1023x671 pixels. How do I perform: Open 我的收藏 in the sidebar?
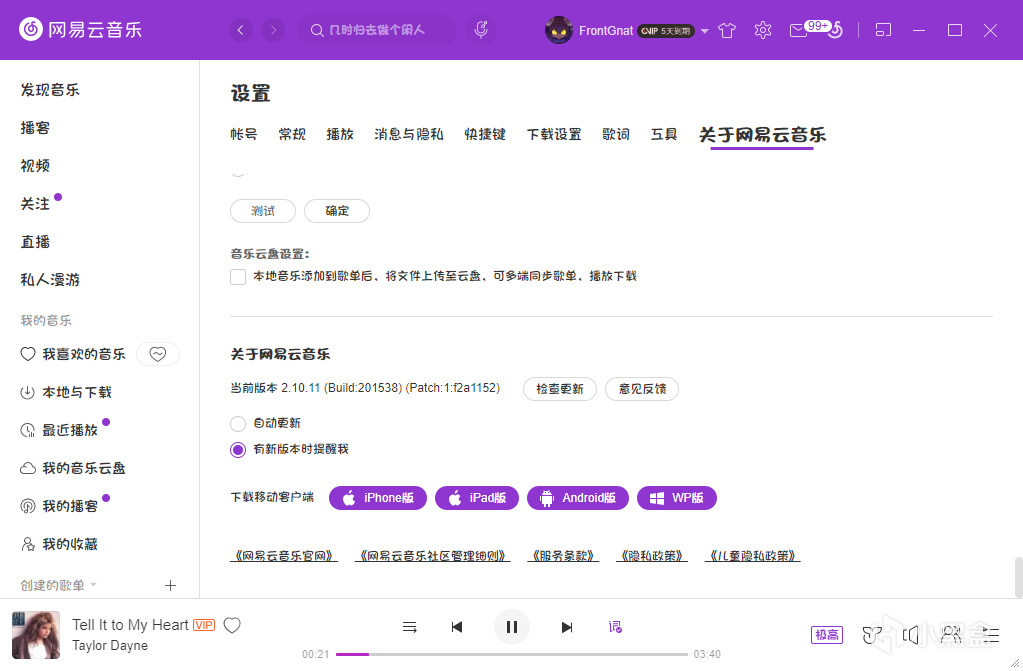(59, 544)
